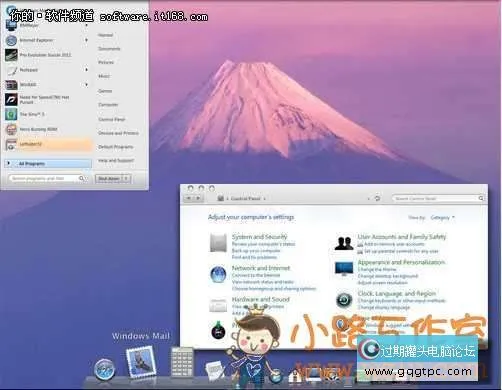Open System and Security link
The height and width of the screenshot is (390, 502).
(x=259, y=237)
